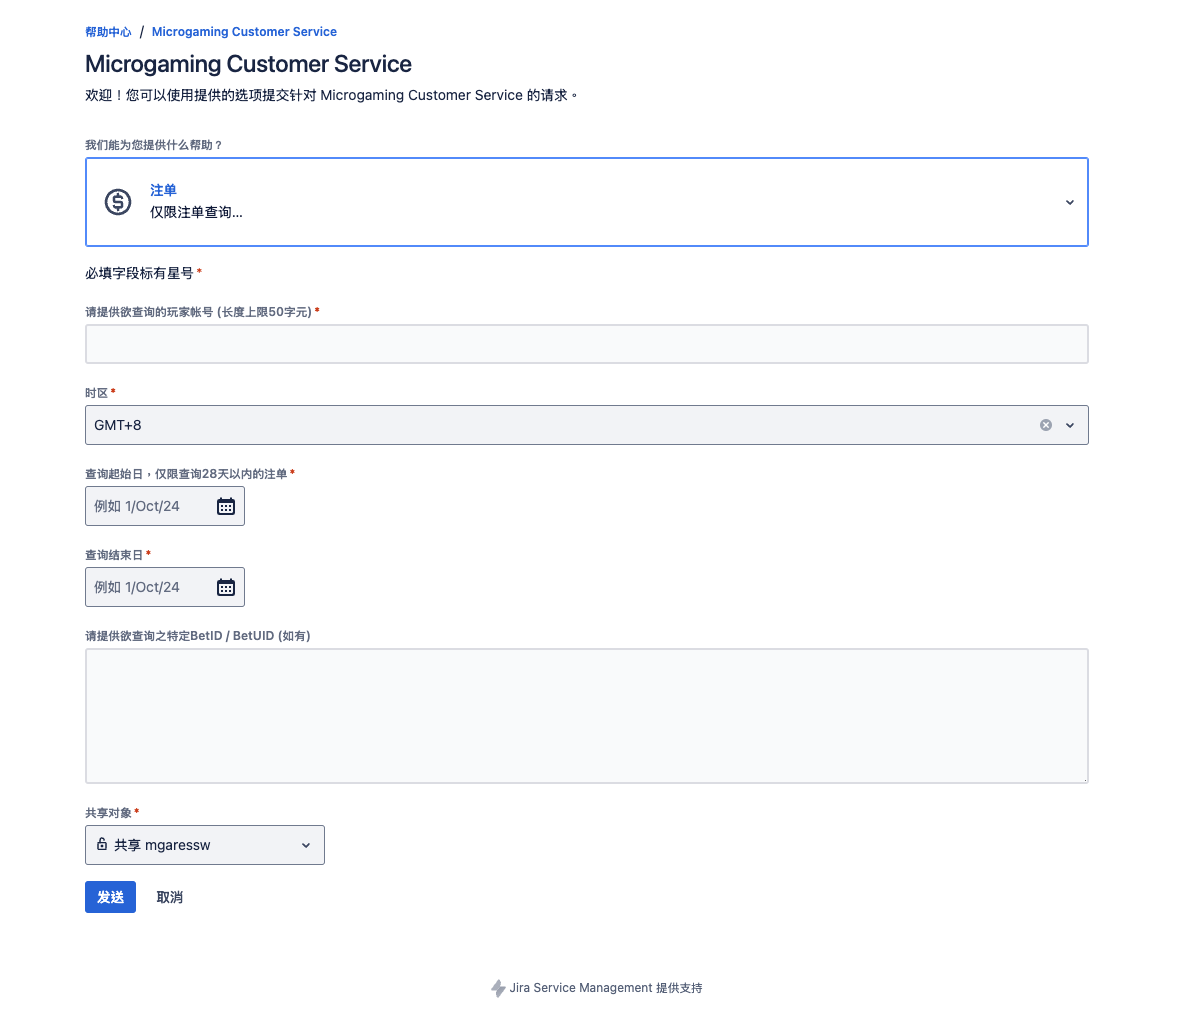Click the Jira Service Management 提供支持 footer link
The height and width of the screenshot is (1020, 1195).
(x=605, y=988)
